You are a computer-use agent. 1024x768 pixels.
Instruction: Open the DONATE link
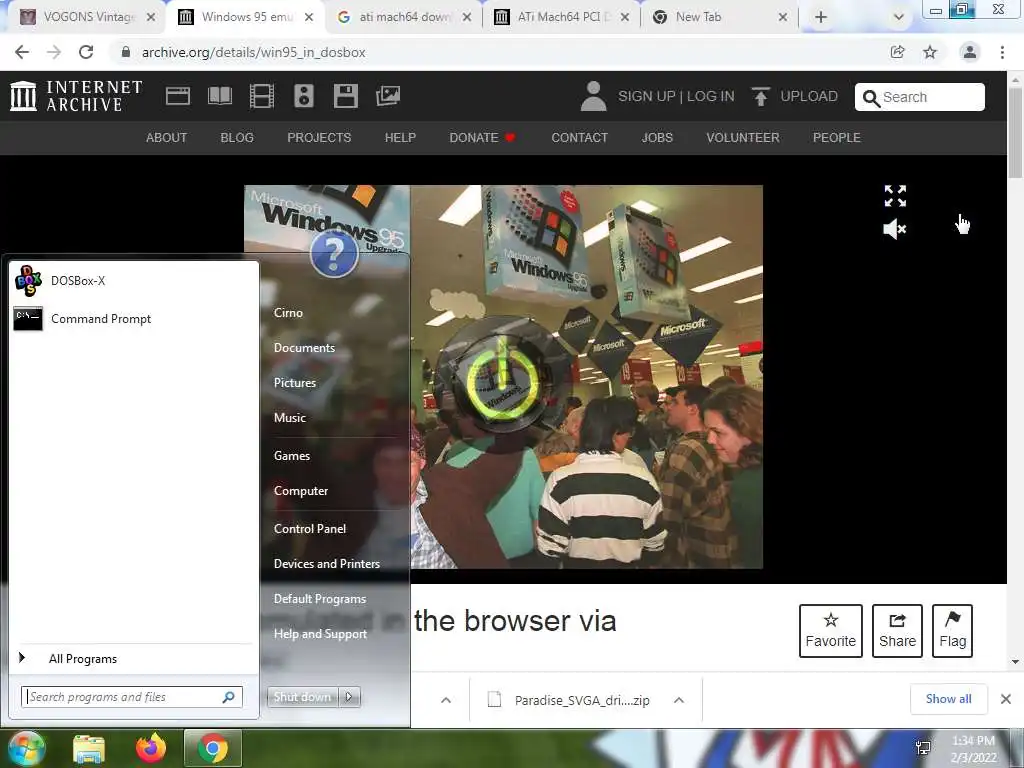pyautogui.click(x=483, y=138)
